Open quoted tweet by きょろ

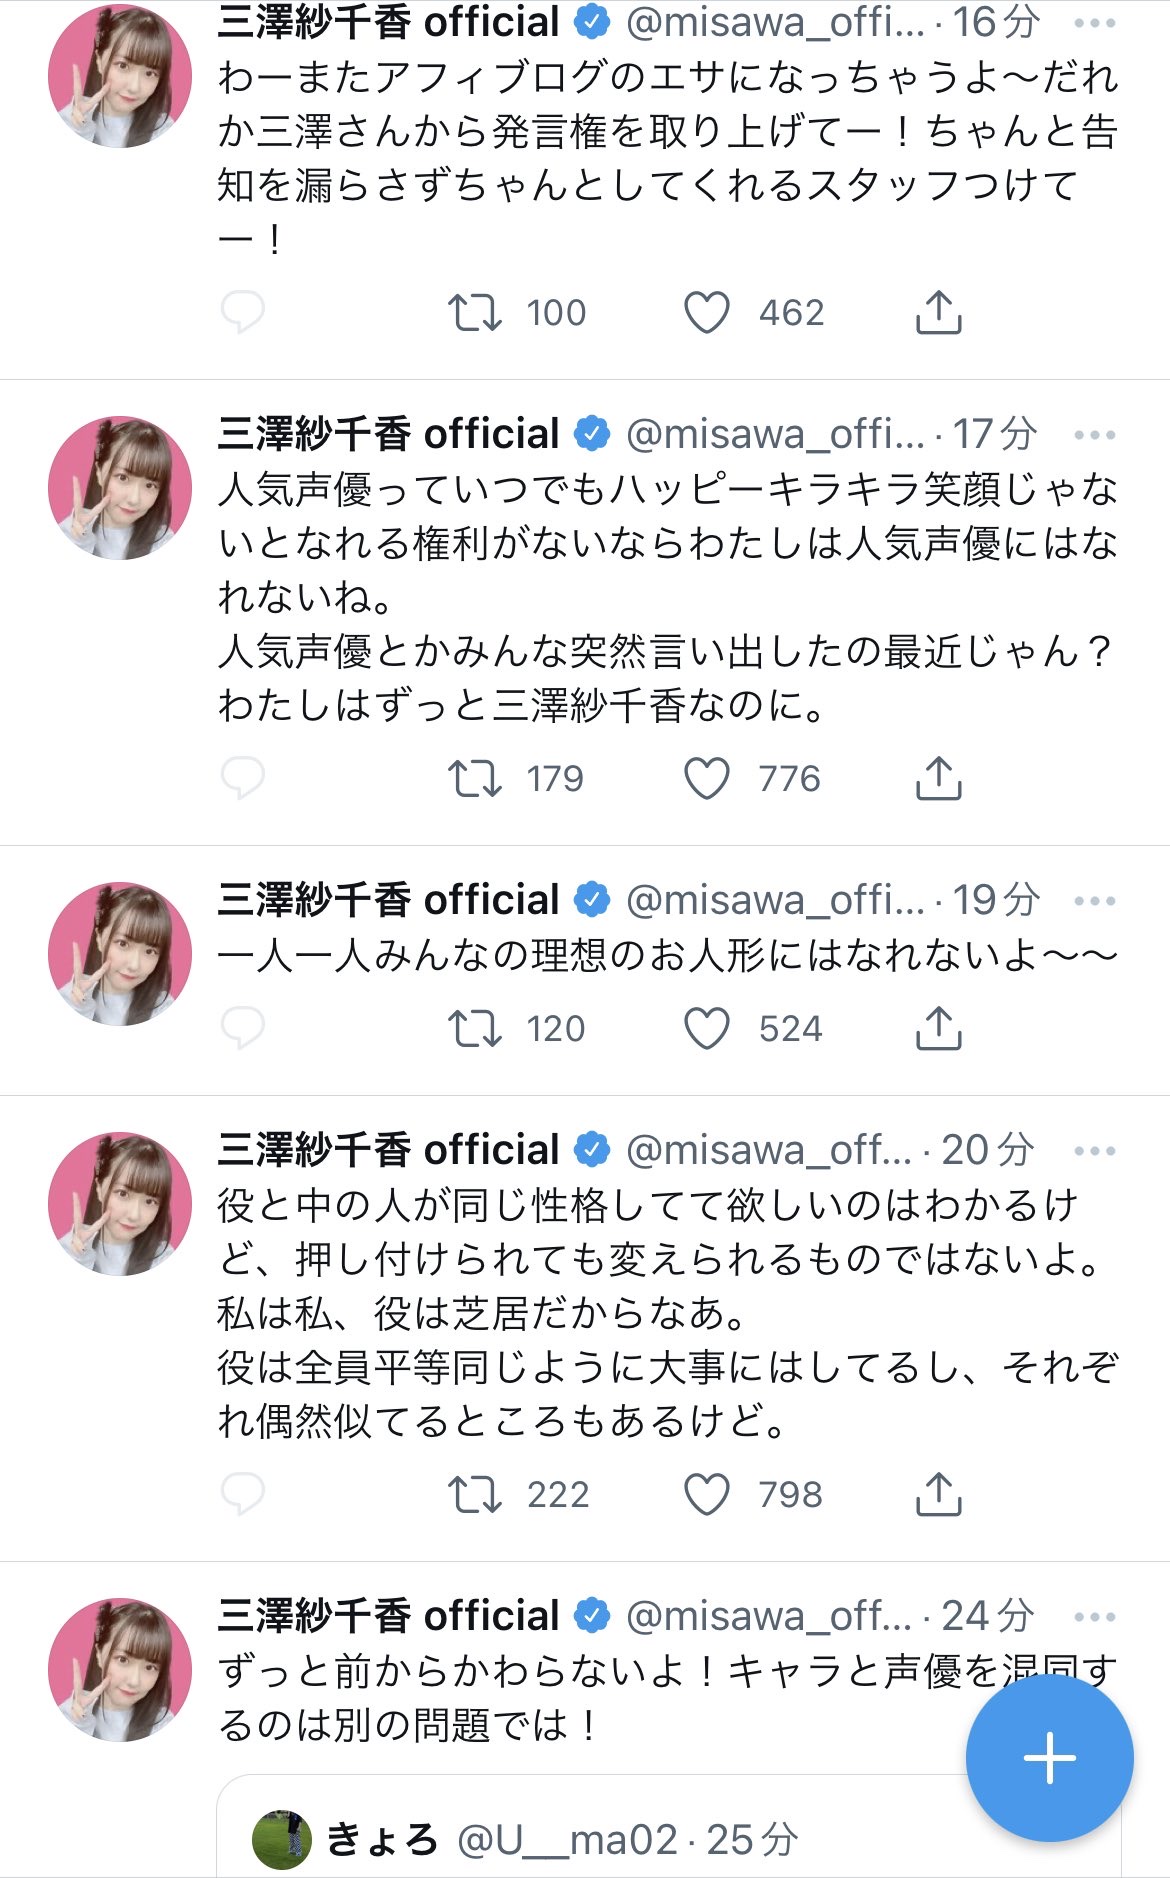point(600,1838)
